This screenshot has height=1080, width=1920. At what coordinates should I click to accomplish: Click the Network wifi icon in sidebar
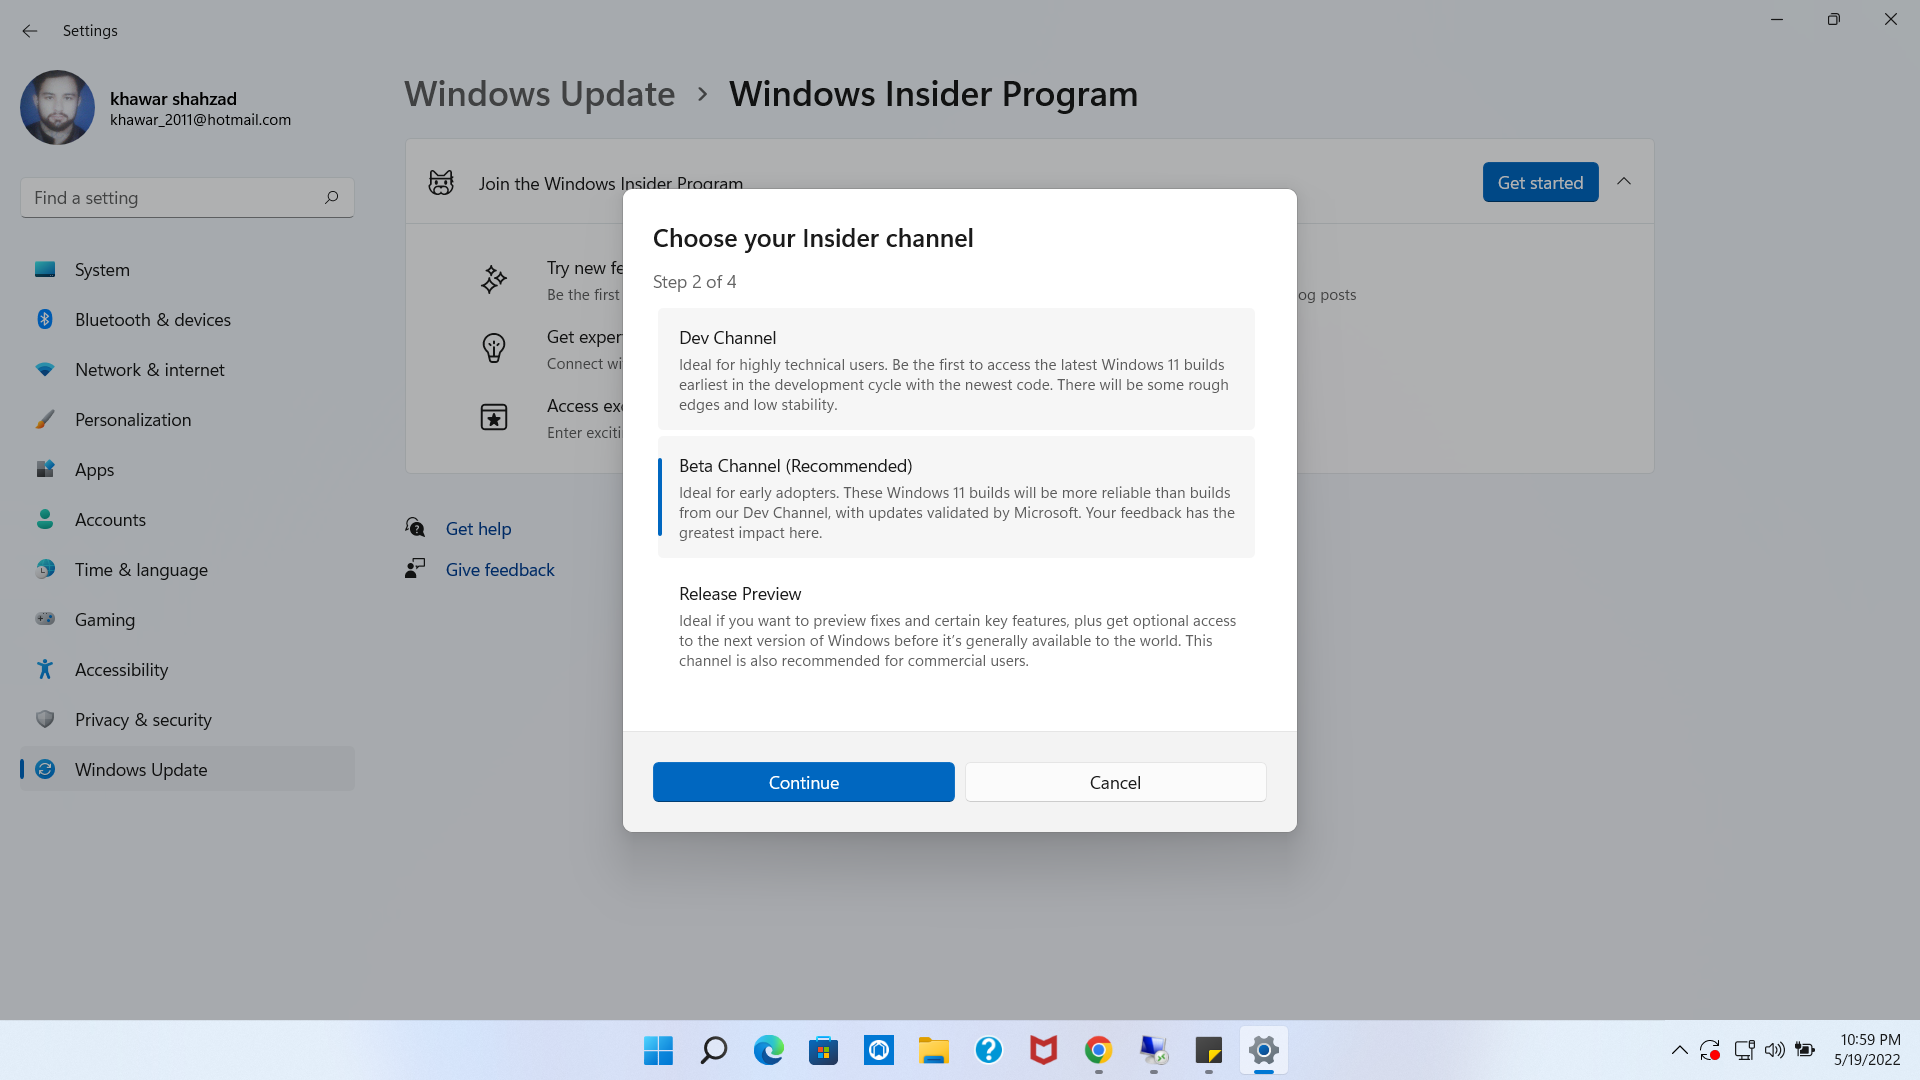pos(45,369)
